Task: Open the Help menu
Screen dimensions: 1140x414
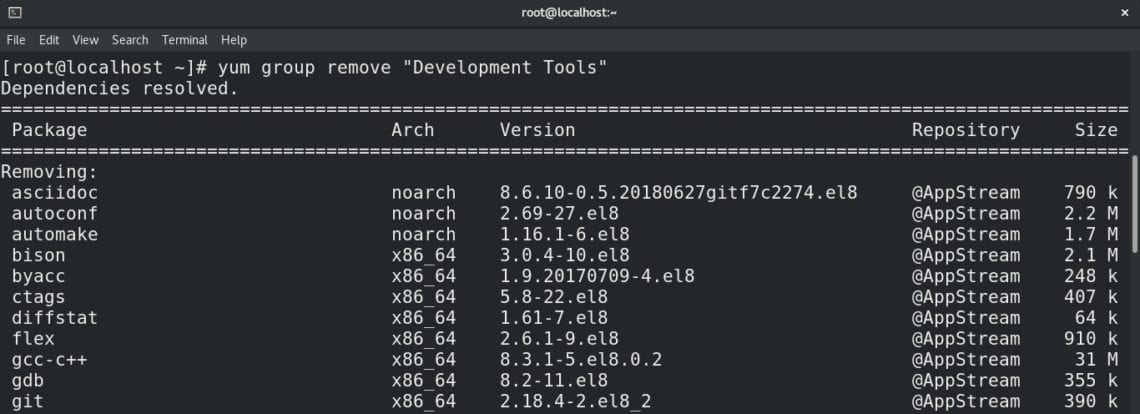Action: [x=233, y=40]
